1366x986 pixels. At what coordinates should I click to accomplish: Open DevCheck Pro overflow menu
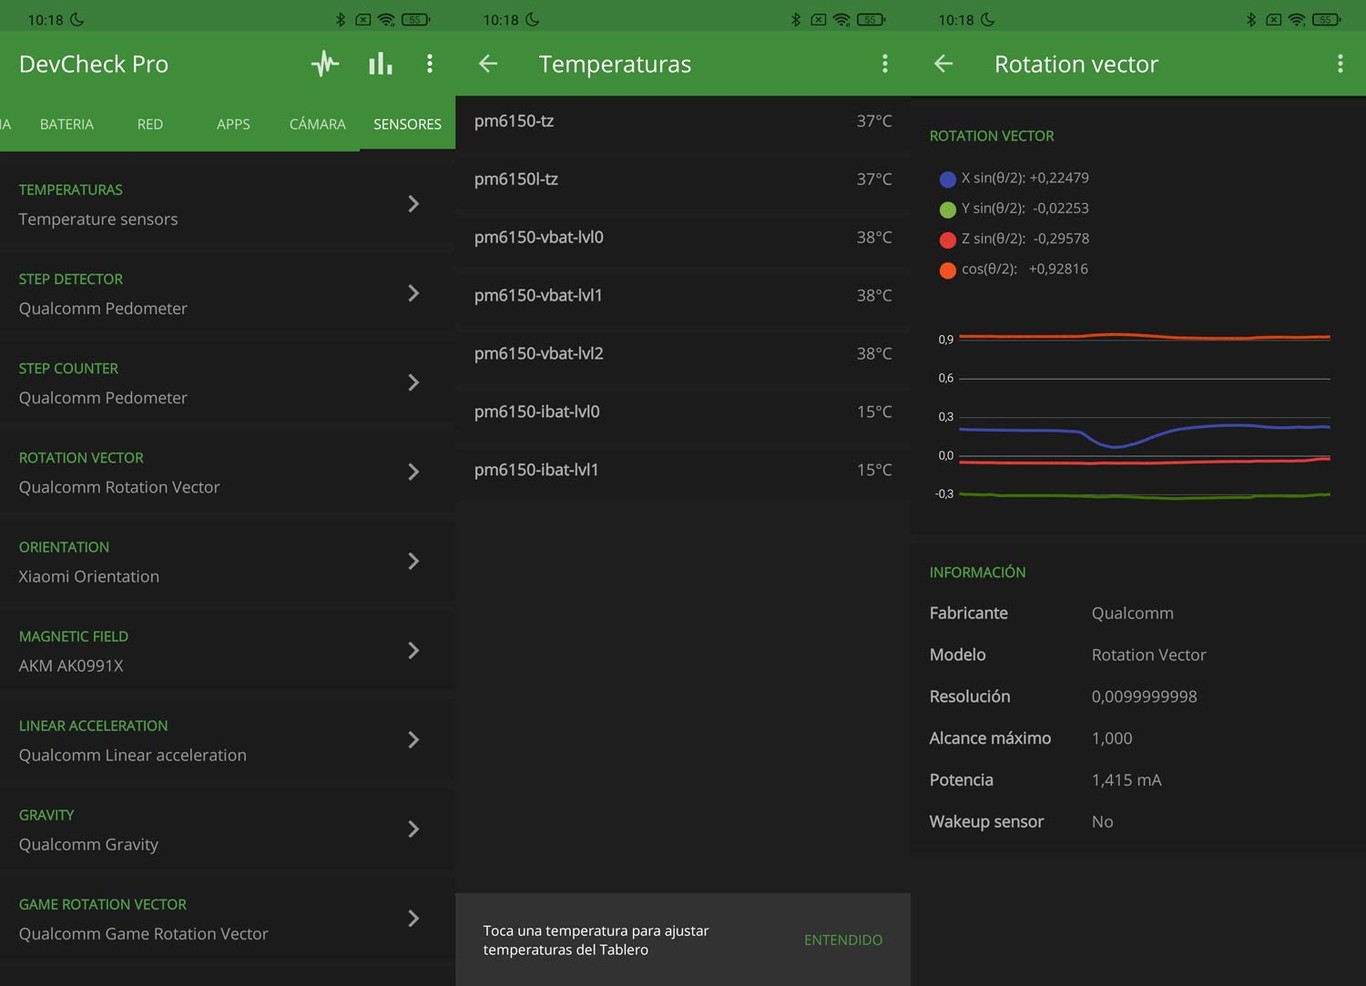(430, 64)
